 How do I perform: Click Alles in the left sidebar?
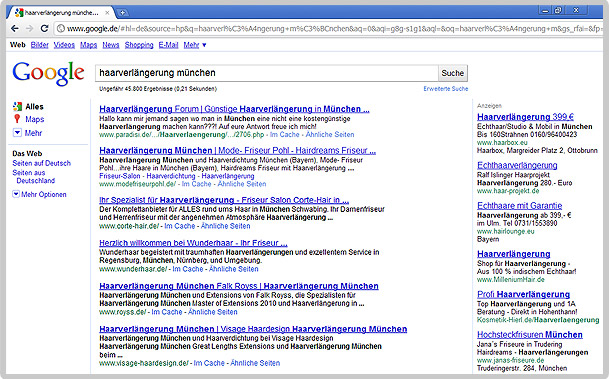coord(34,107)
